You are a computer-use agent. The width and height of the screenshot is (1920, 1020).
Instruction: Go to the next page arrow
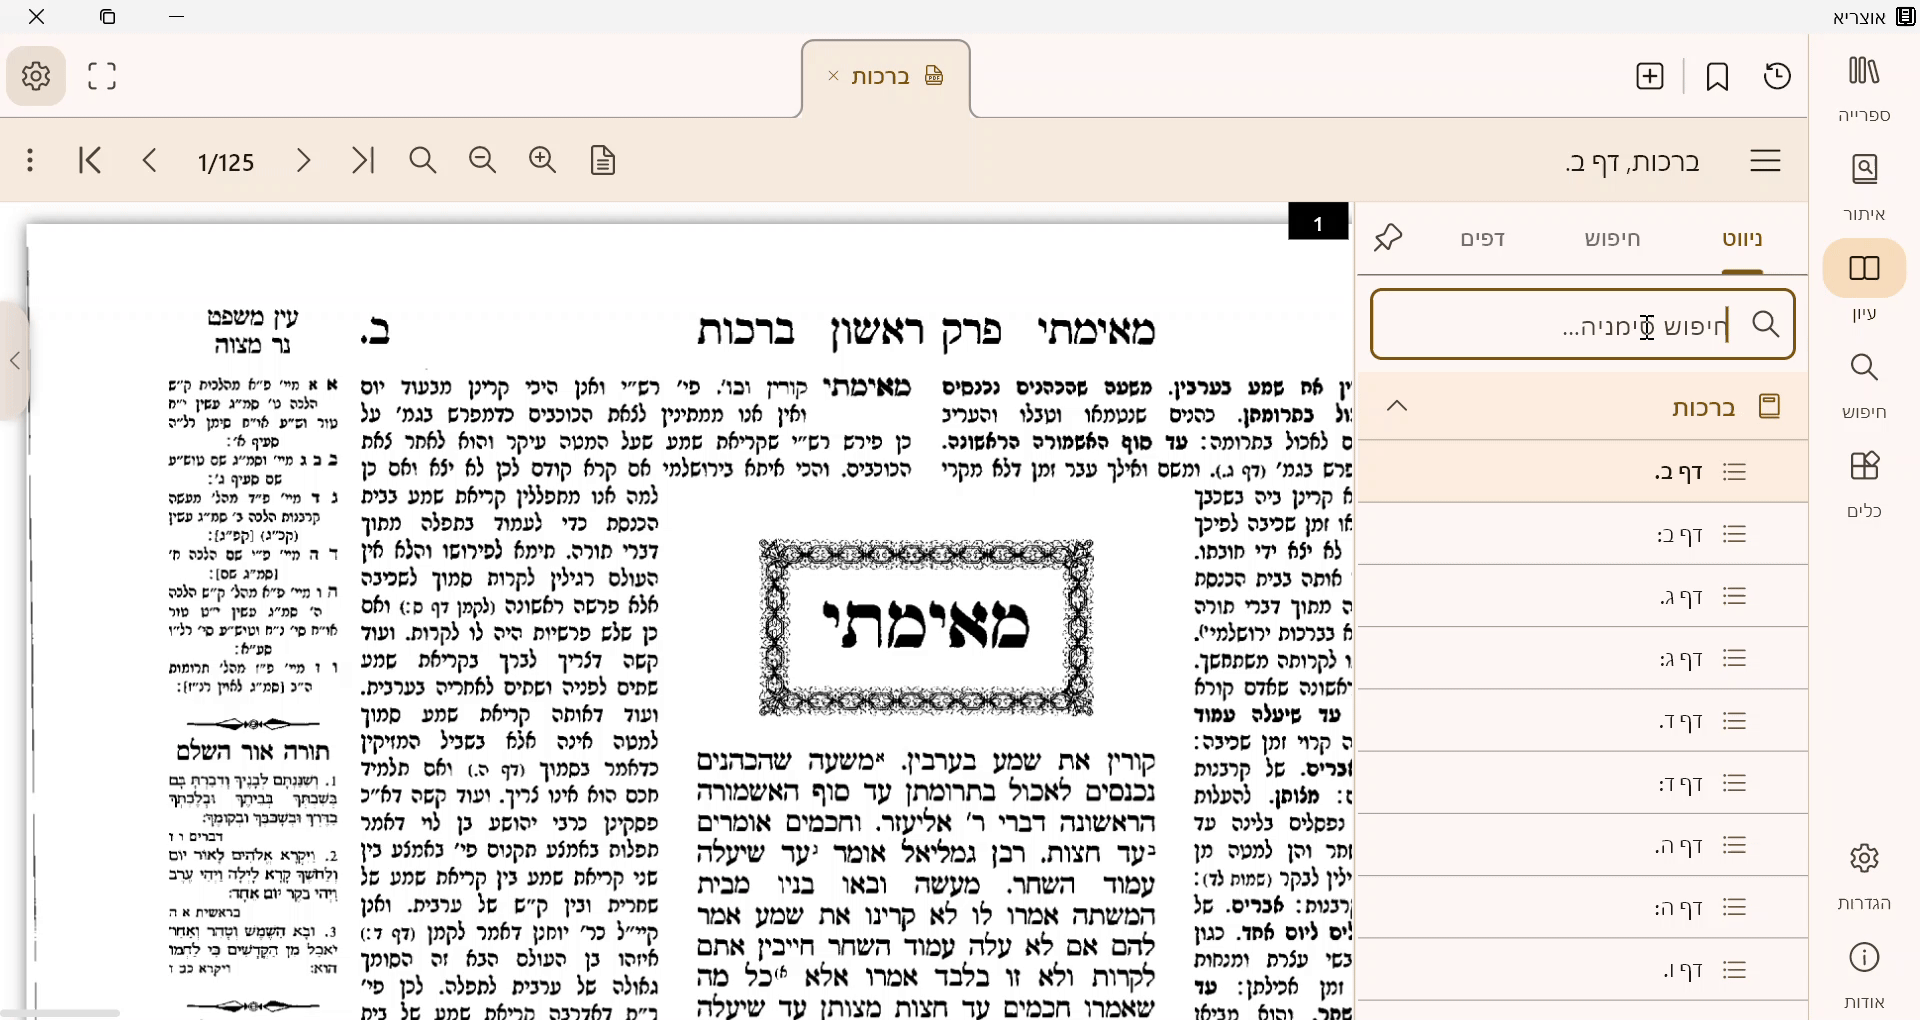[x=303, y=160]
